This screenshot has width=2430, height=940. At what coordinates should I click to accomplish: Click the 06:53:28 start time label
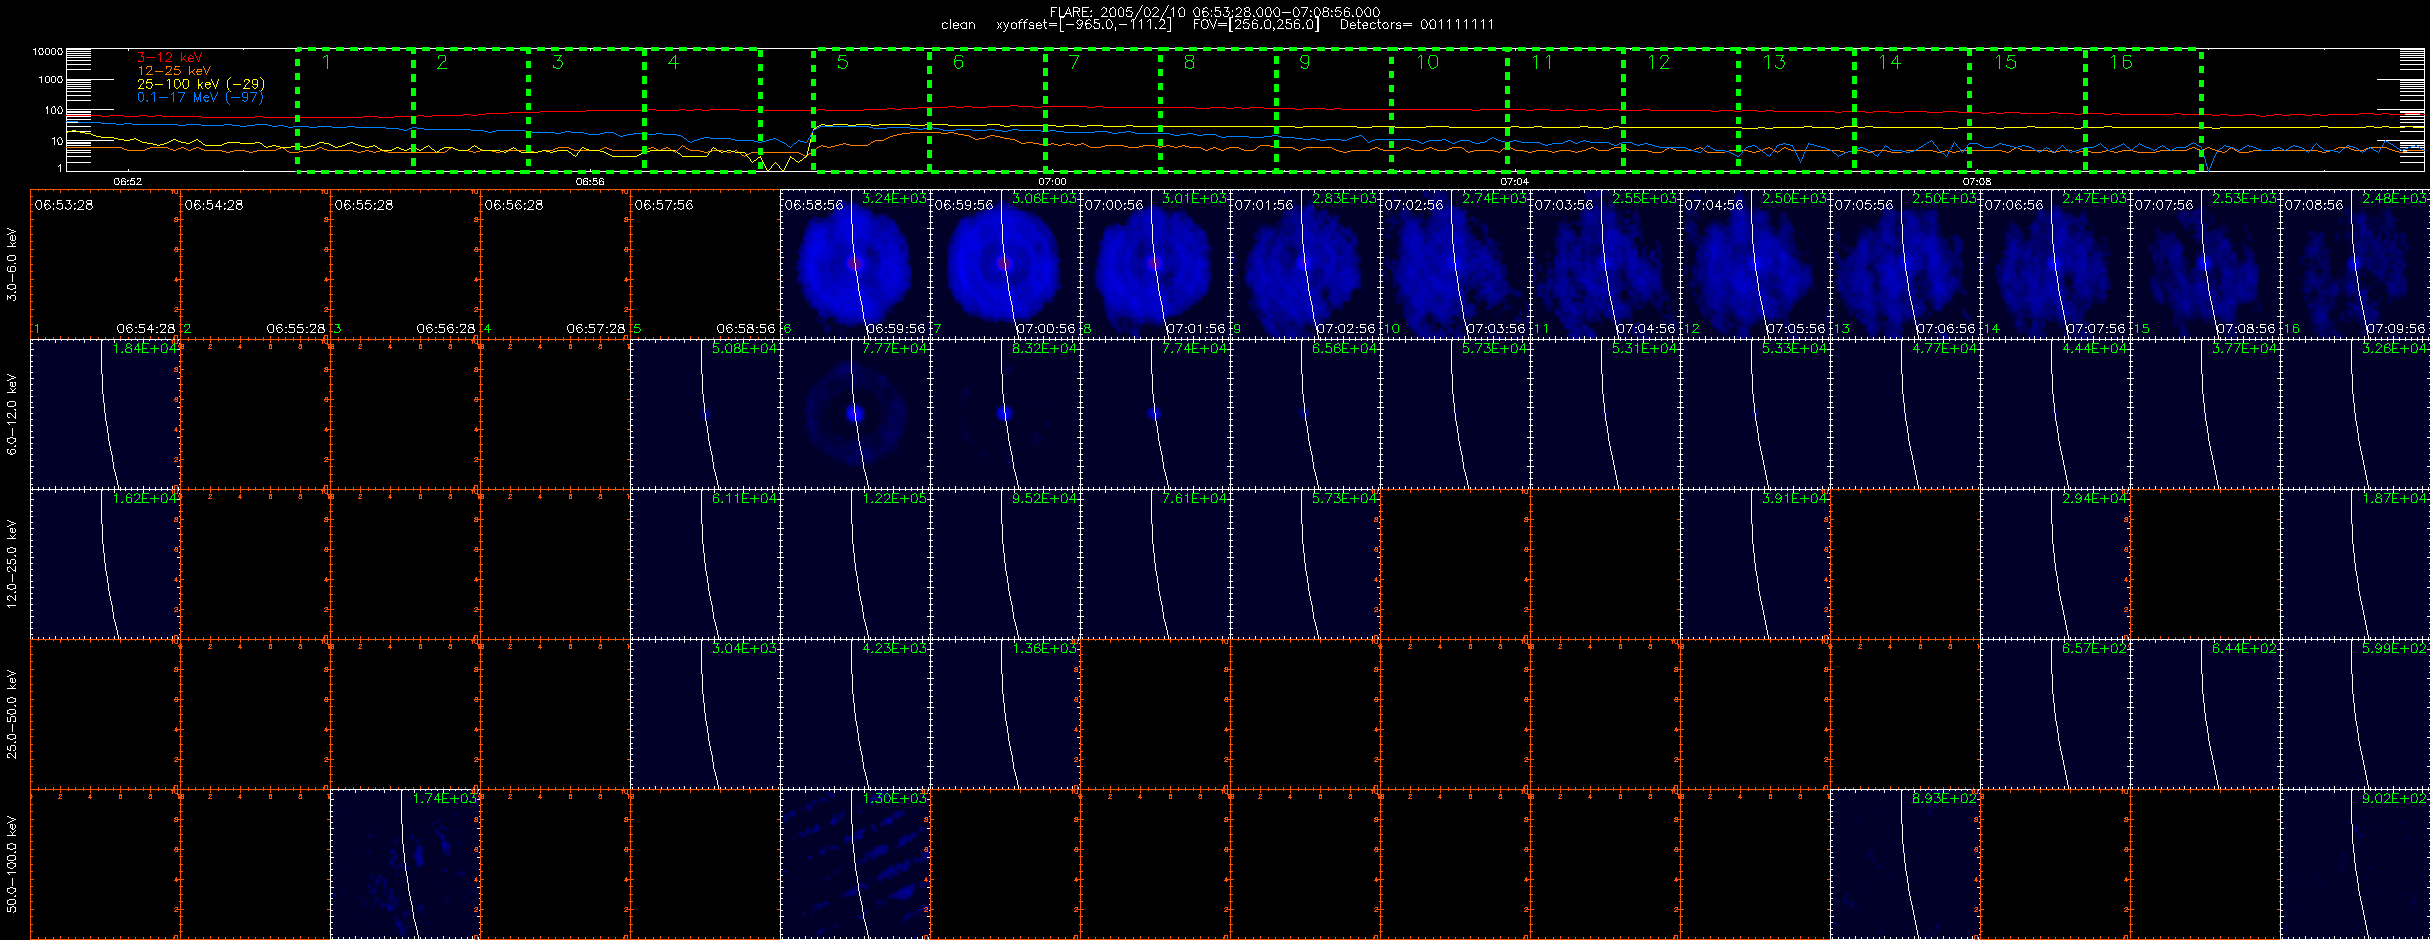pyautogui.click(x=64, y=205)
